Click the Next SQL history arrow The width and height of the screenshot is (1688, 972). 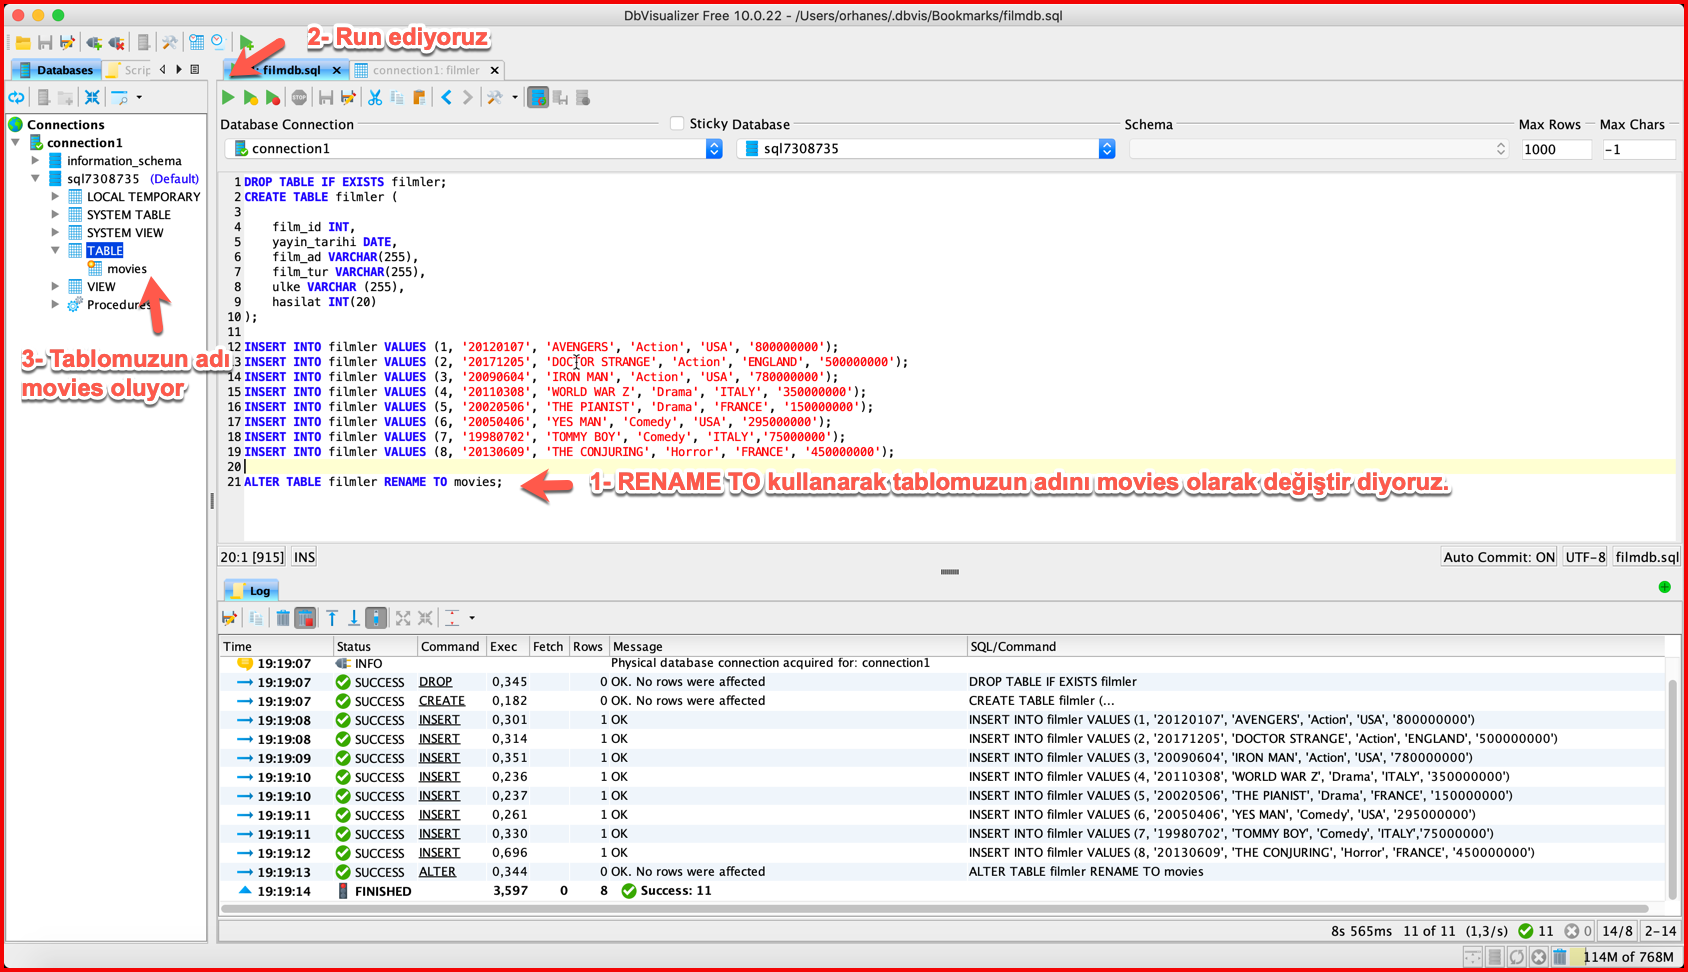(467, 98)
